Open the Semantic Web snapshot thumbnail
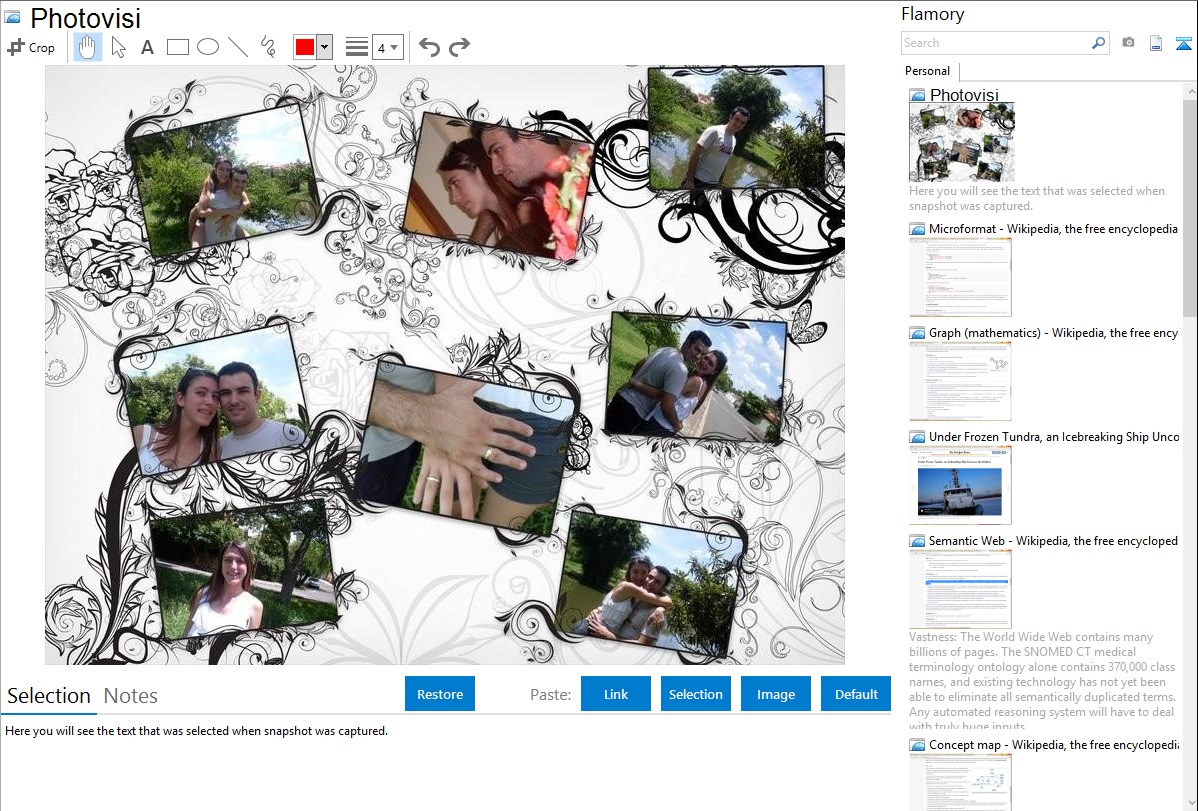This screenshot has width=1198, height=811. (x=960, y=589)
